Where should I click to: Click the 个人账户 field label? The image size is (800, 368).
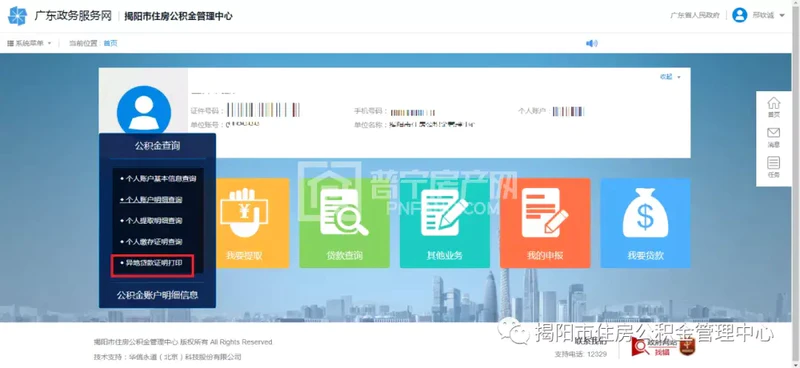point(534,111)
